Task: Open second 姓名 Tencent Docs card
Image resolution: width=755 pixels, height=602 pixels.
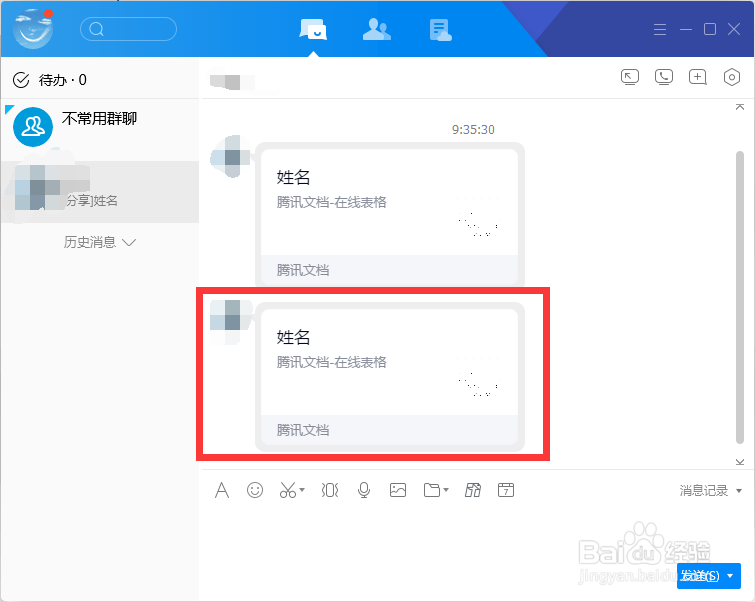Action: tap(390, 377)
